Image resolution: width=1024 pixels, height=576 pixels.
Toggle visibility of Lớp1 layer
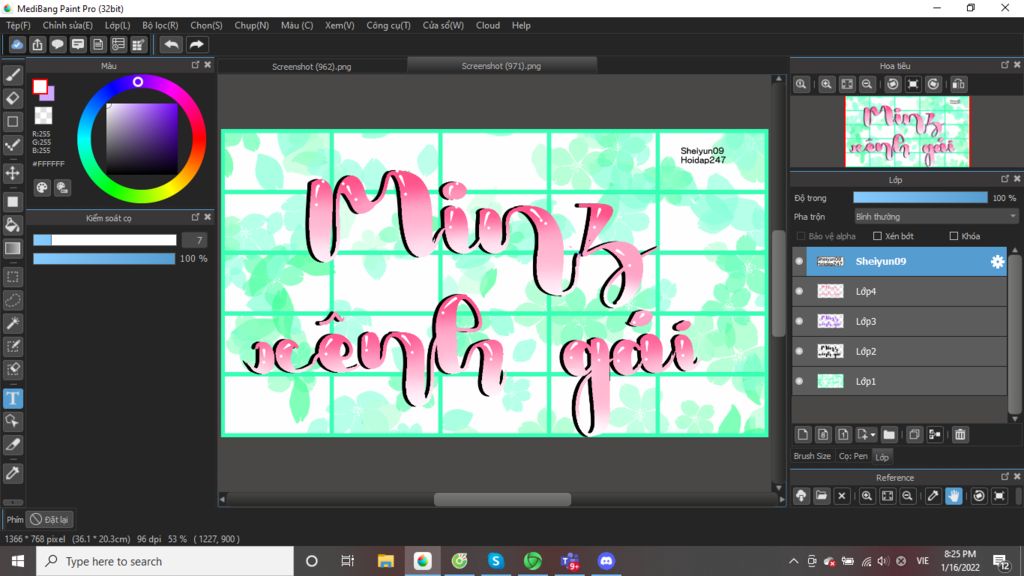799,381
